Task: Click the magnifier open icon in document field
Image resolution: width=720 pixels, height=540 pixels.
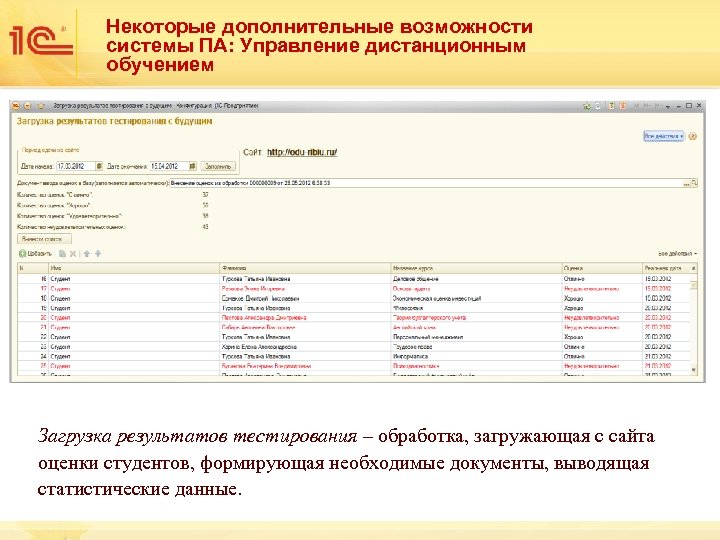Action: pyautogui.click(x=694, y=183)
